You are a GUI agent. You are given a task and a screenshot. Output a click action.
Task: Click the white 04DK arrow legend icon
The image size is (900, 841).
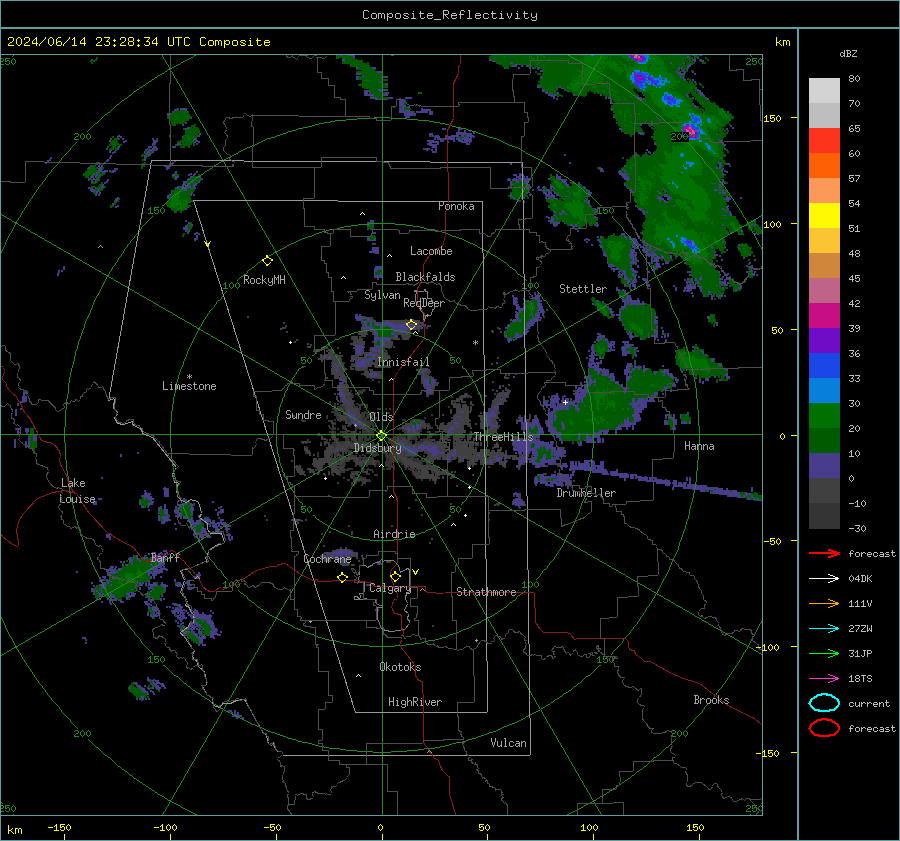[824, 579]
